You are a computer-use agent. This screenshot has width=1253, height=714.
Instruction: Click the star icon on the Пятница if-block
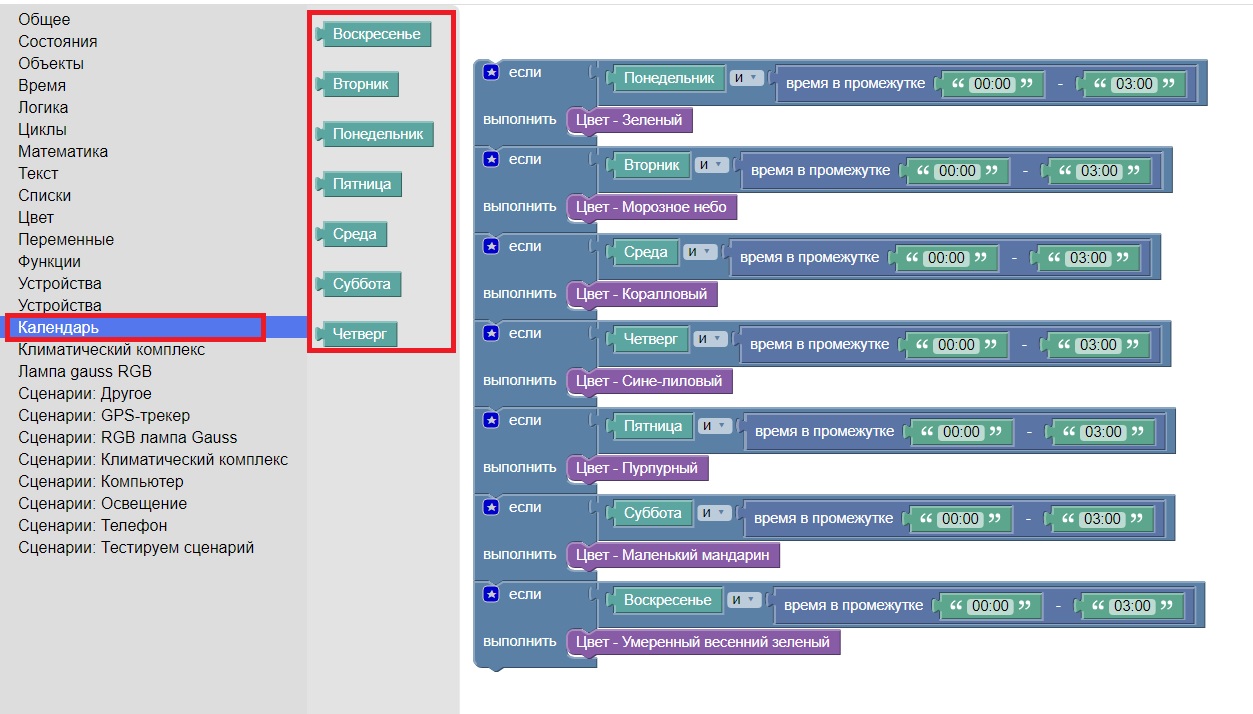pos(491,420)
